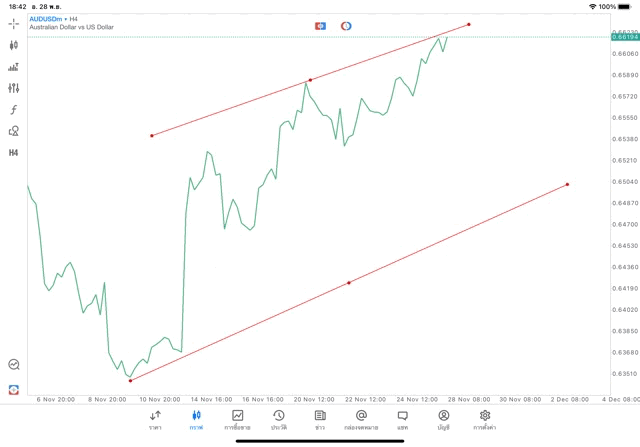Toggle the red-blue flag icon above chart
Image resolution: width=640 pixels, height=447 pixels.
320,25
